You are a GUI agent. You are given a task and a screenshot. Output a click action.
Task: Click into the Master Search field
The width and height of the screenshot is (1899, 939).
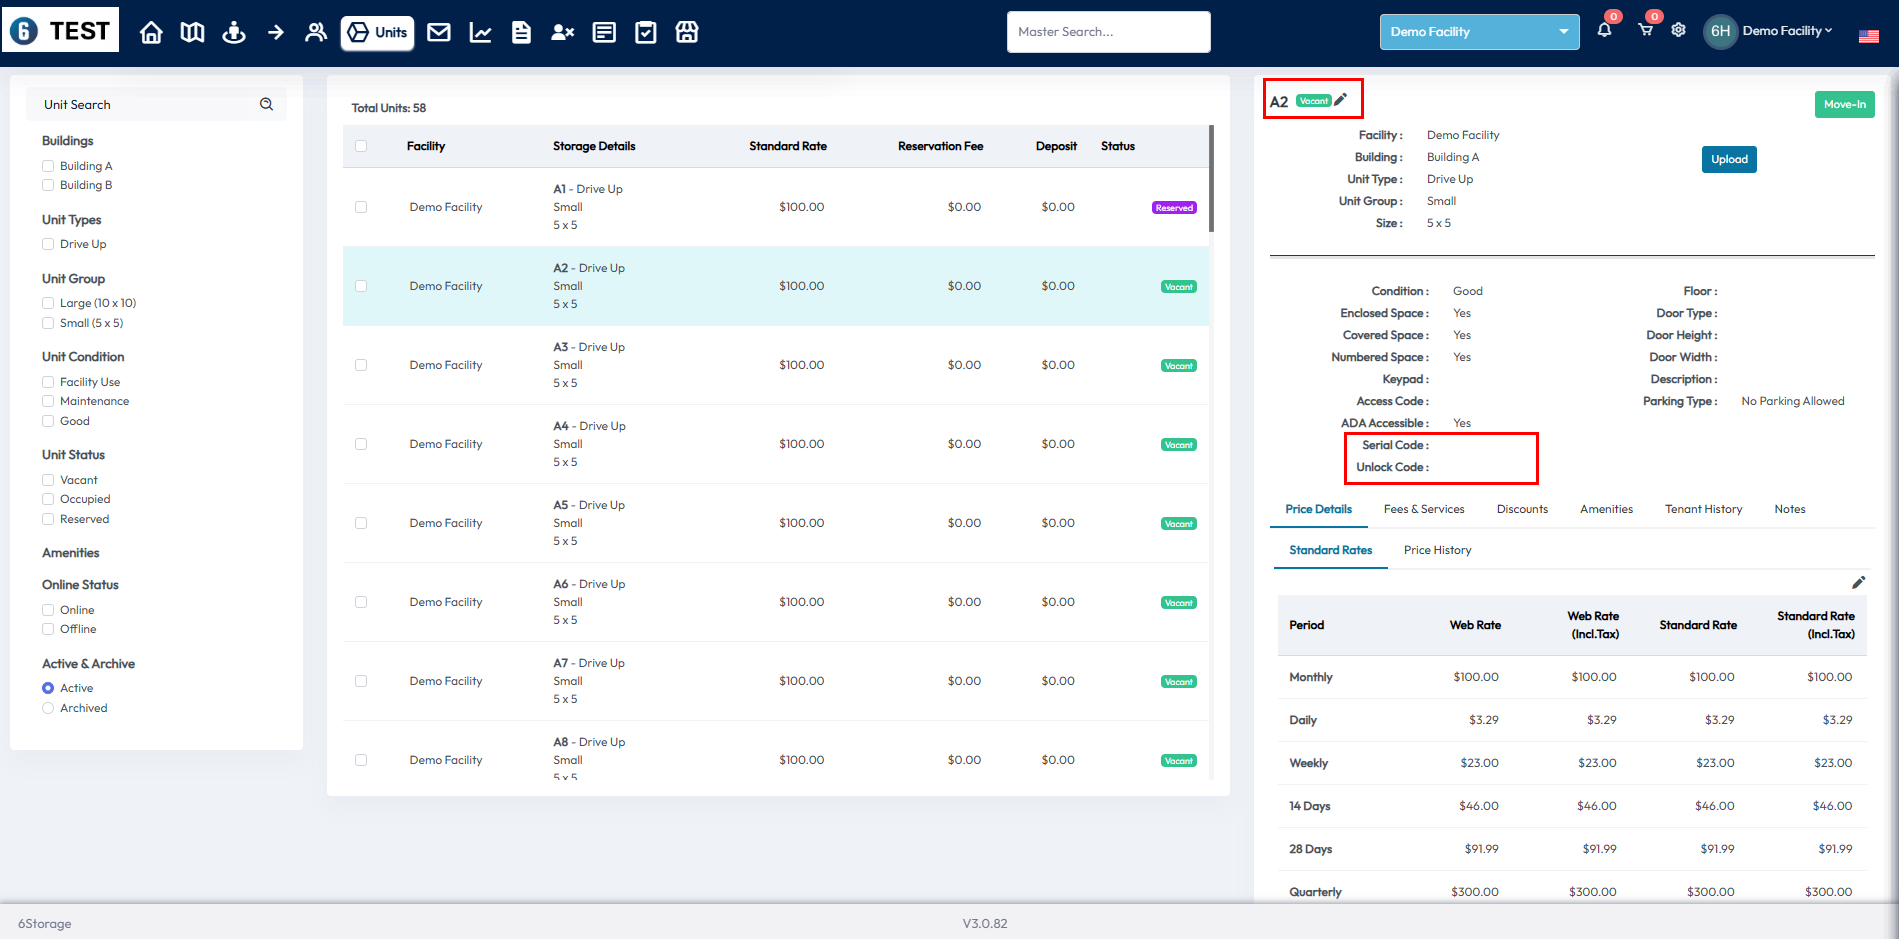tap(1108, 32)
